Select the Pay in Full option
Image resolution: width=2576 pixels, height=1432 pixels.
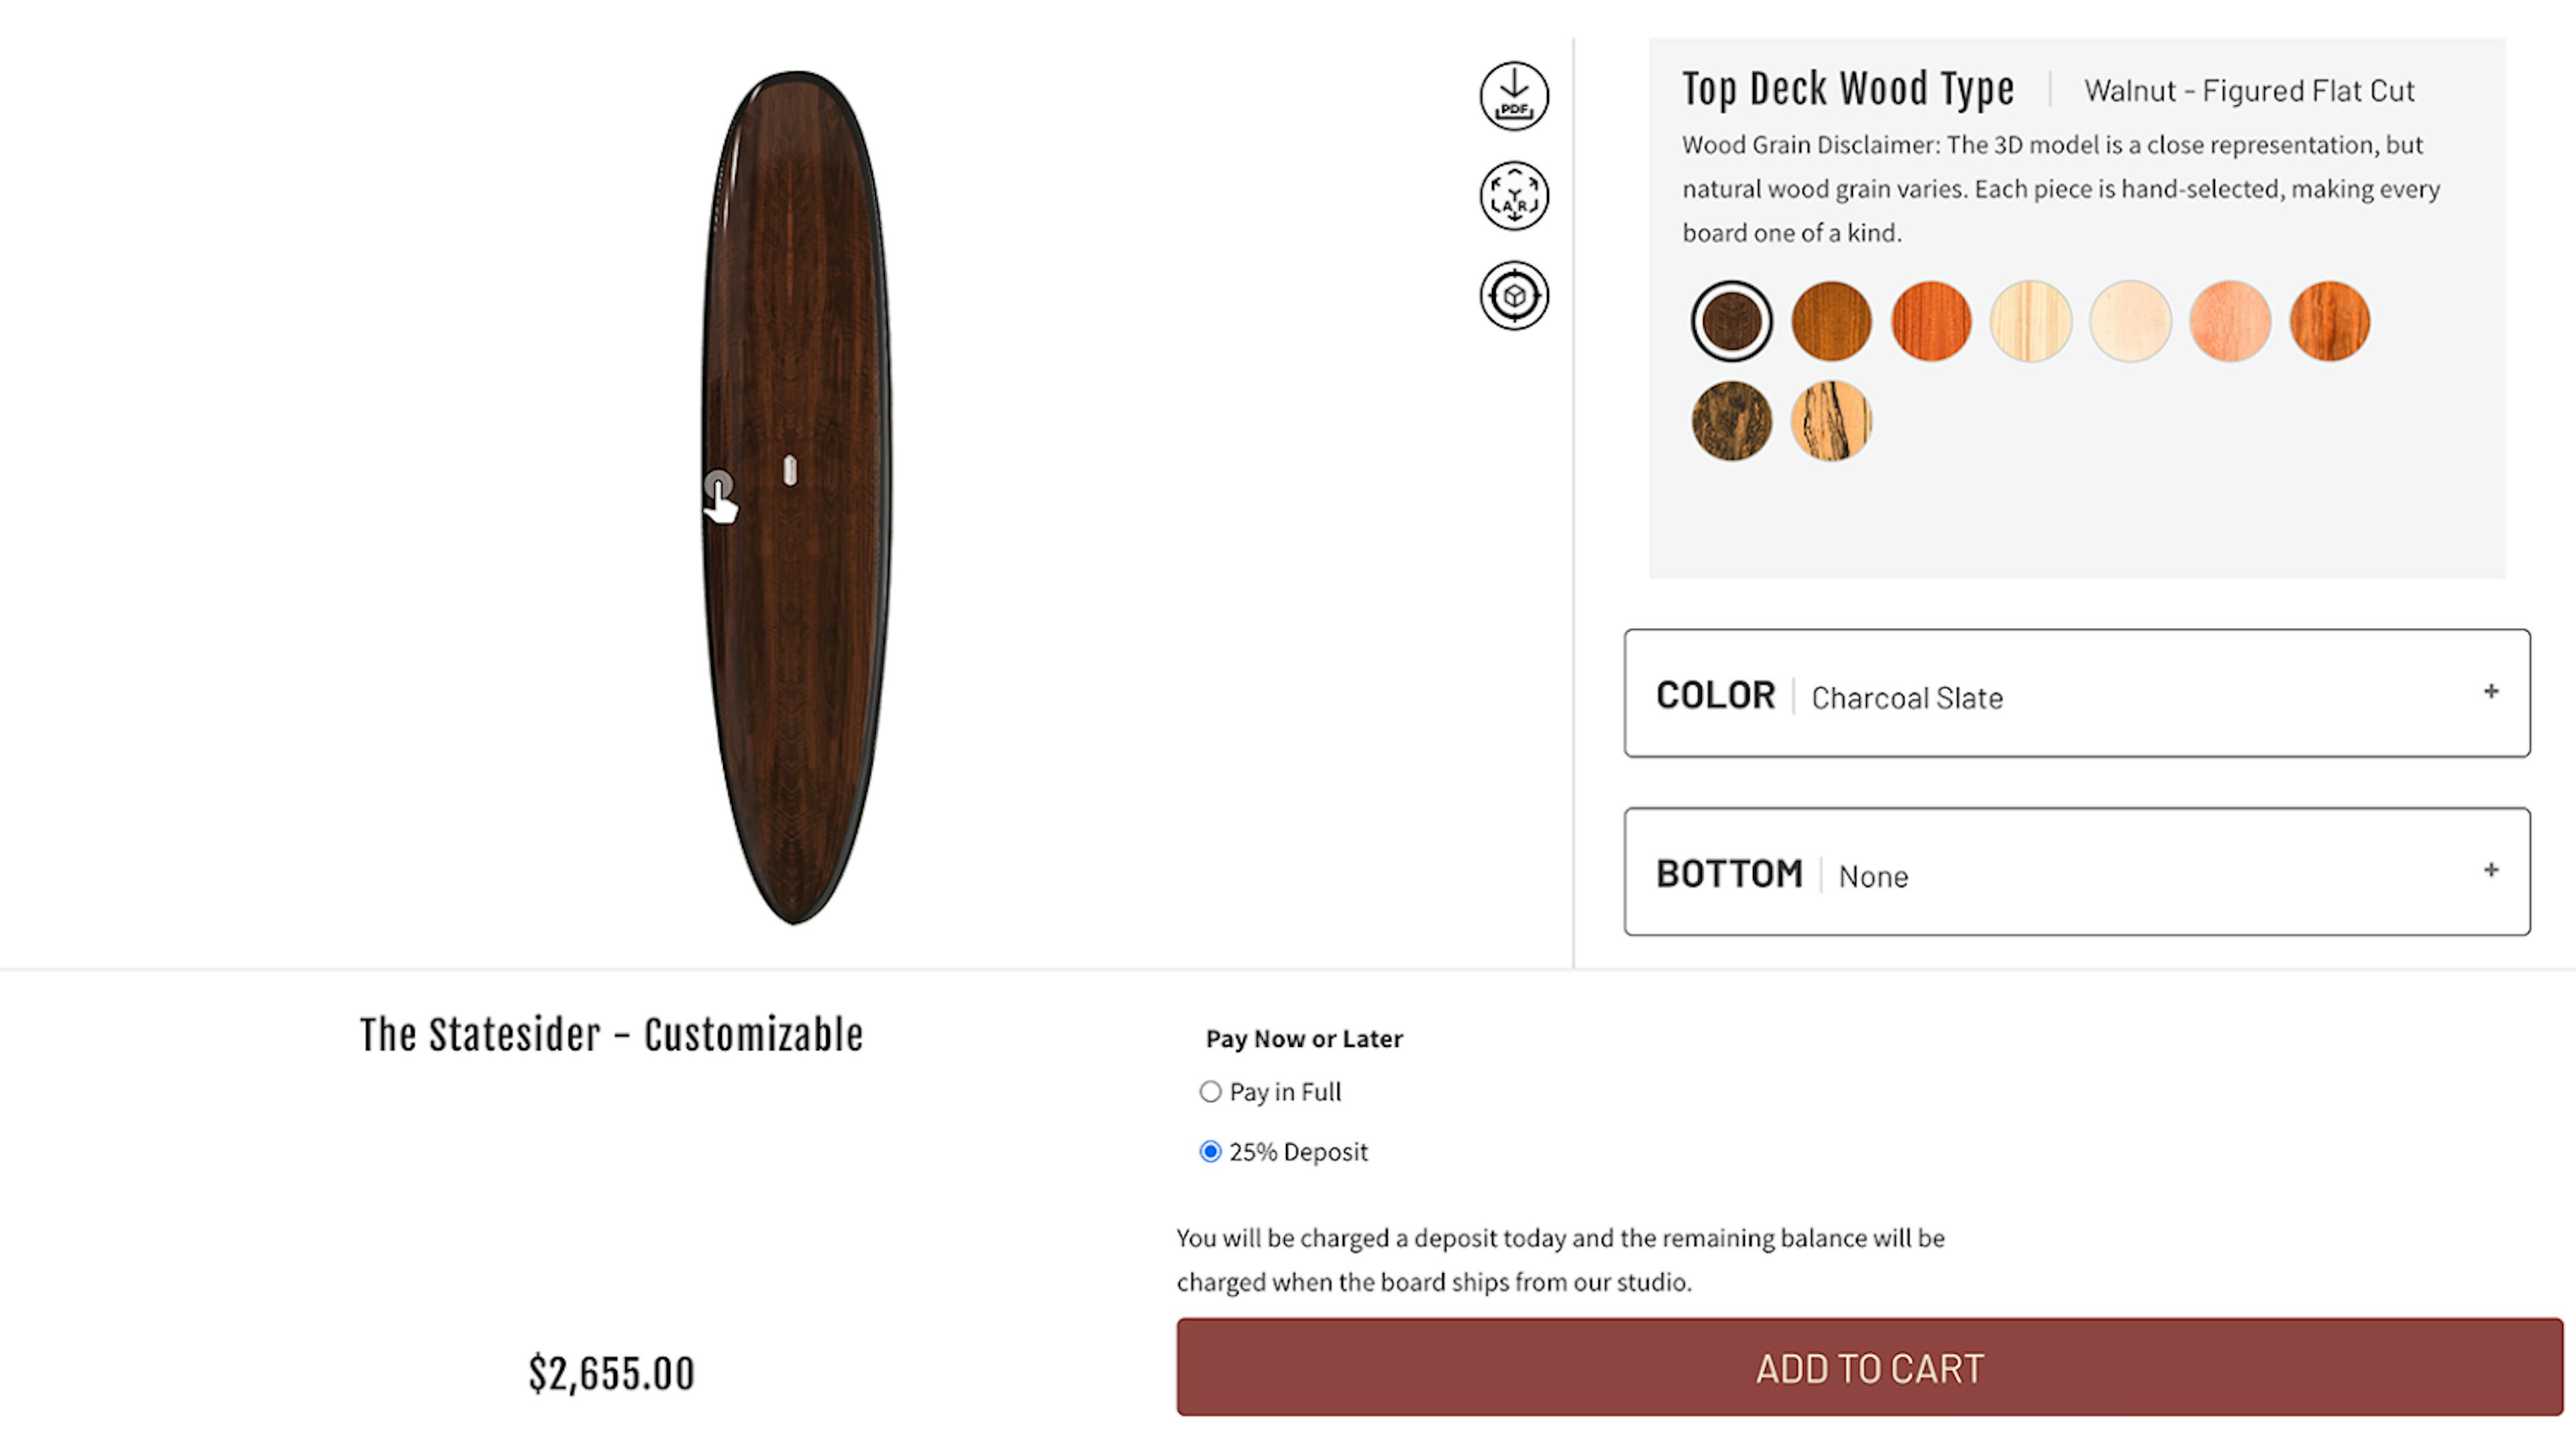click(1210, 1092)
